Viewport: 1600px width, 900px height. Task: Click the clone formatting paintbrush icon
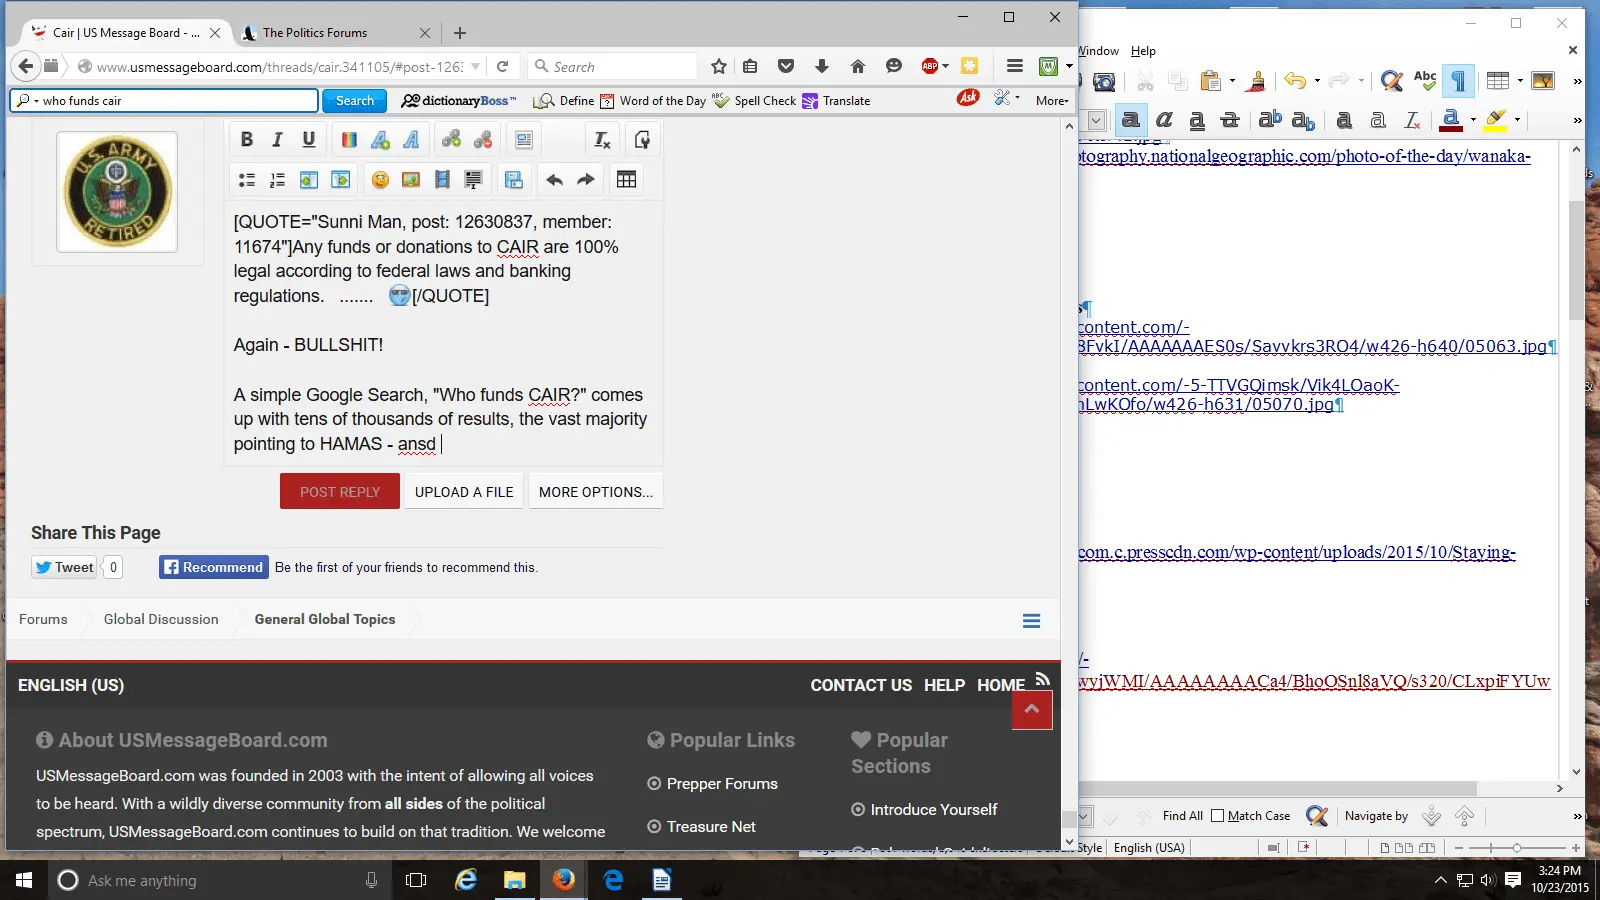pos(1257,81)
